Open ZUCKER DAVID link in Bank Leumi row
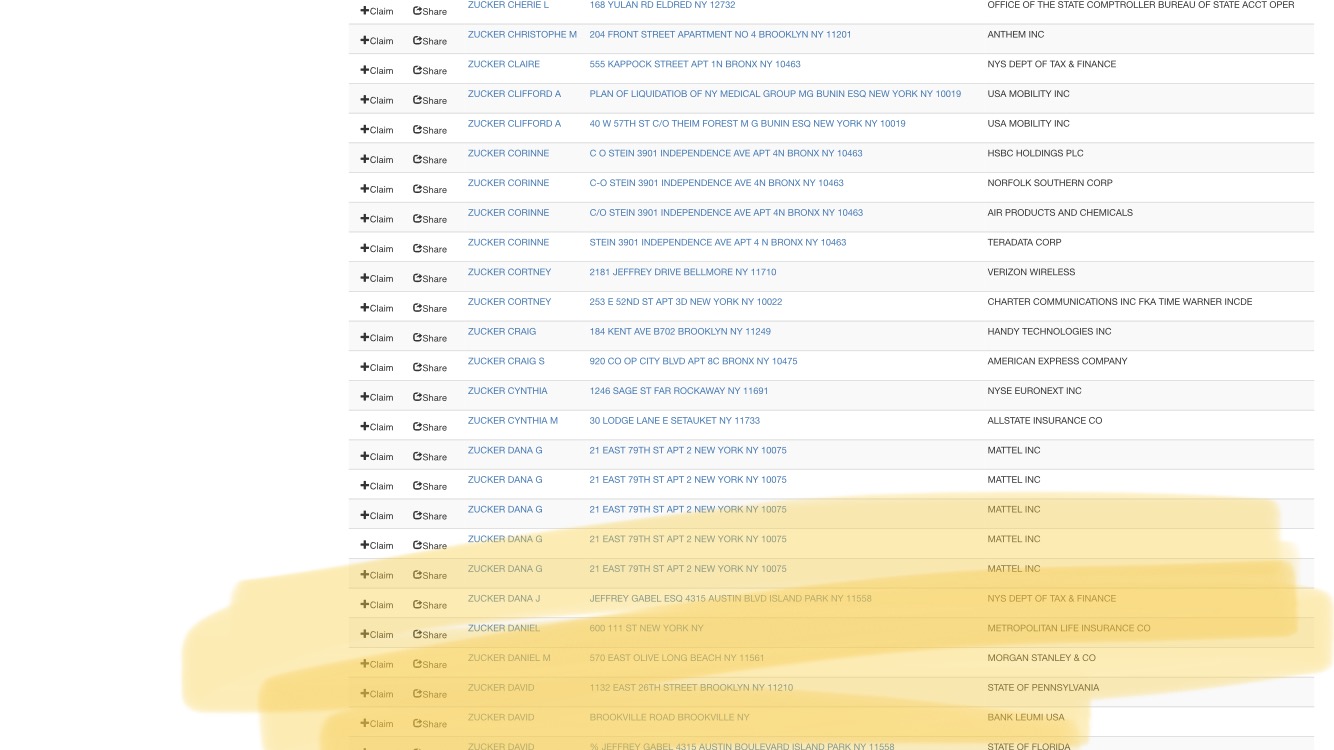The image size is (1334, 750). [501, 717]
